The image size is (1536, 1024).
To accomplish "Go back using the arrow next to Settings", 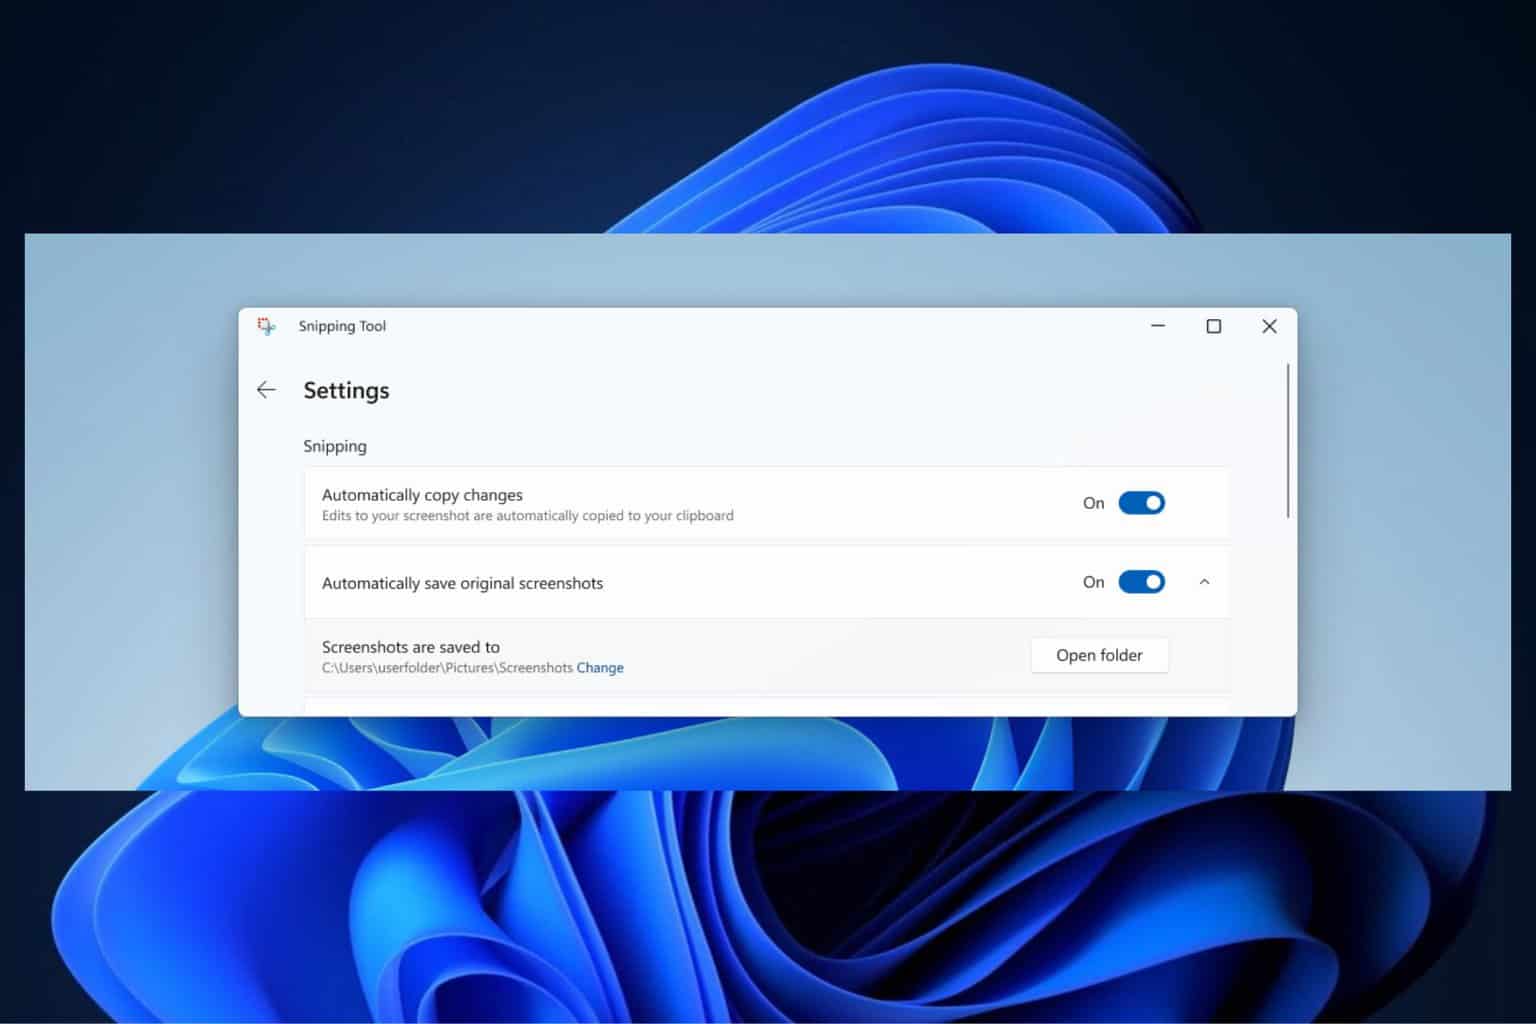I will tap(266, 390).
